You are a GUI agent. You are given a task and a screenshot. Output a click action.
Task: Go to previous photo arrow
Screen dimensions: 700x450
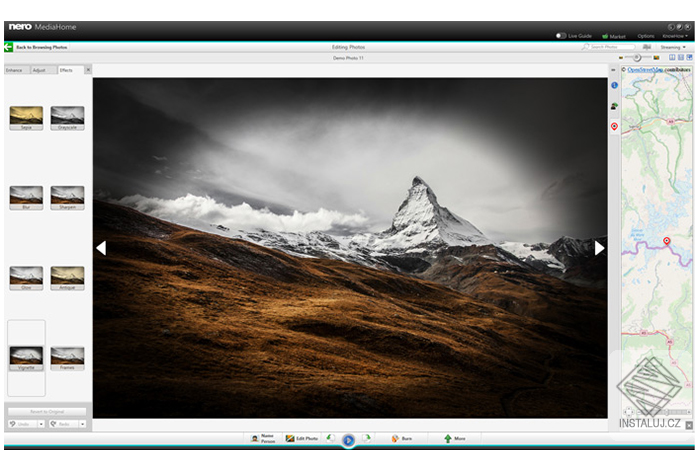101,248
